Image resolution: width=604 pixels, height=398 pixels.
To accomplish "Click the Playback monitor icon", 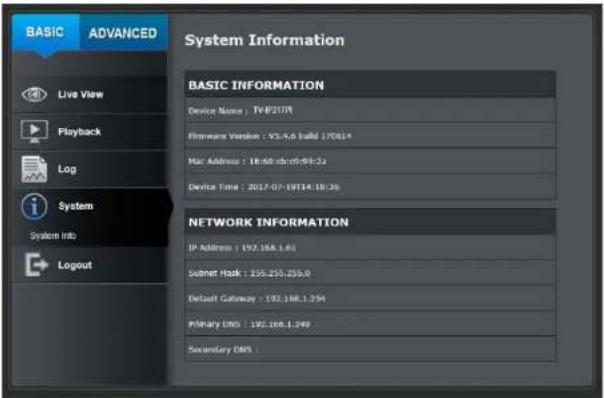I will pyautogui.click(x=34, y=131).
